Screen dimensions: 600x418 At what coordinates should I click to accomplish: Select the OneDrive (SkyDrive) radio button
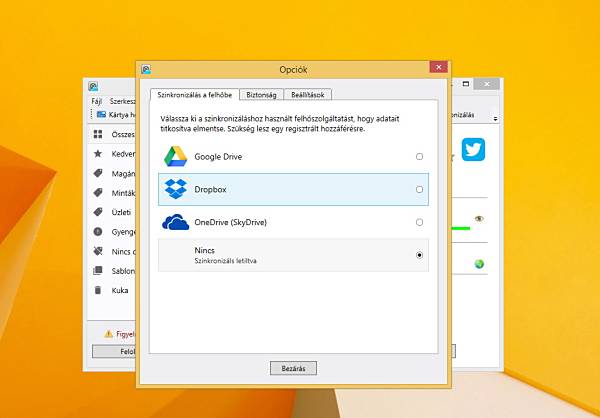pos(419,222)
